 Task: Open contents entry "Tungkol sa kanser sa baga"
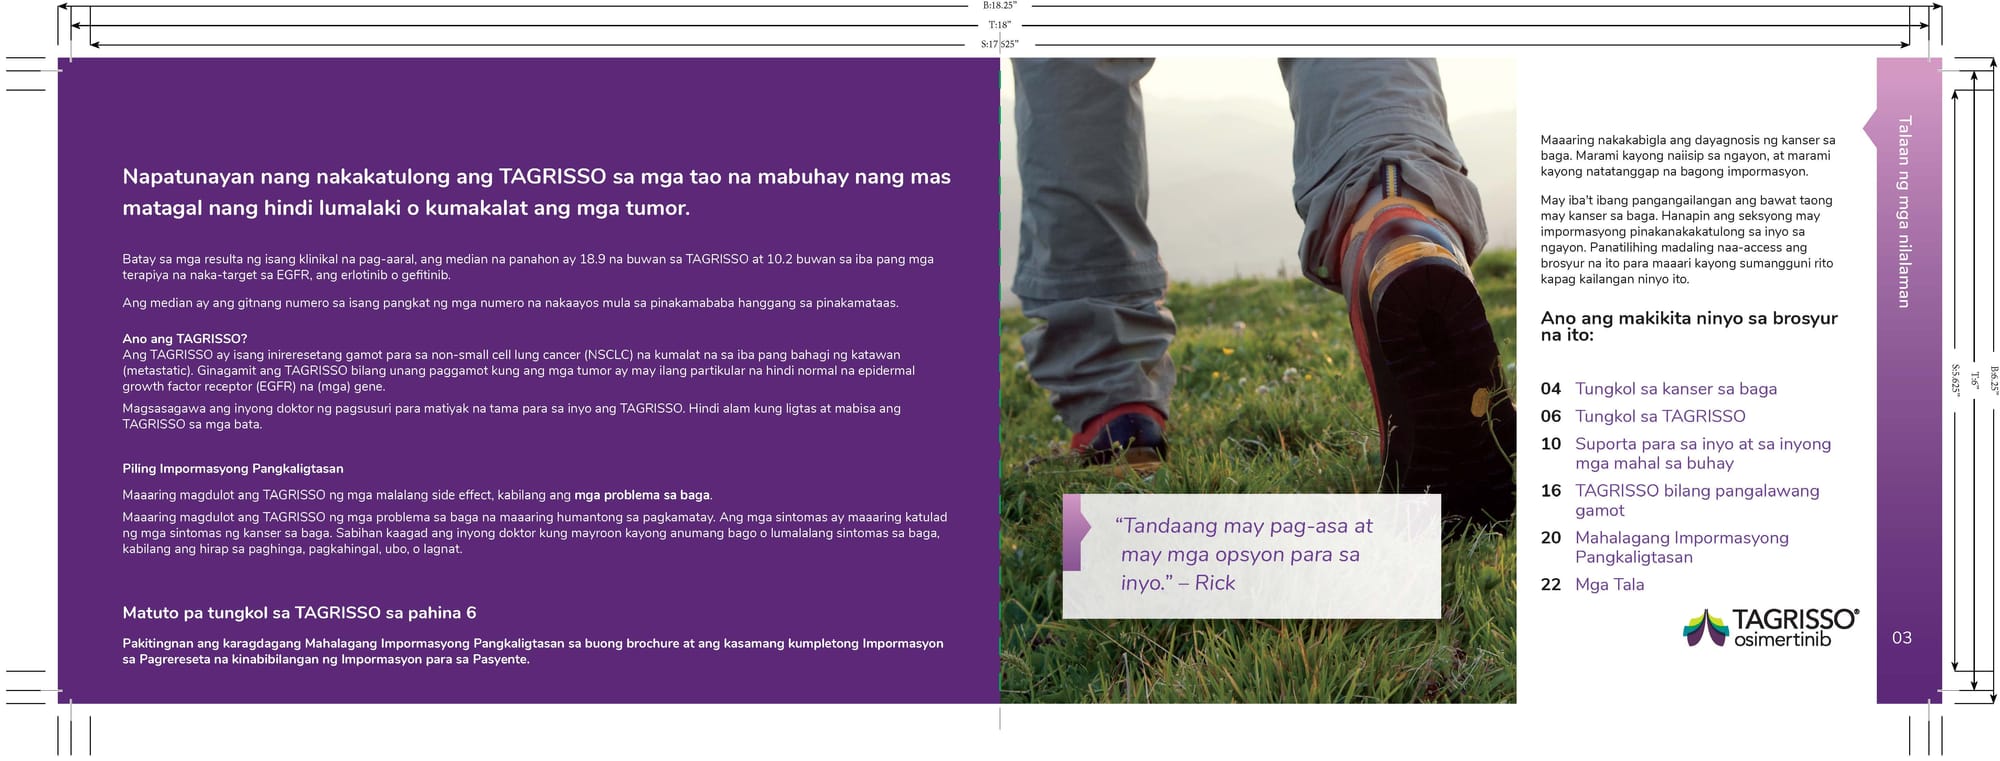pyautogui.click(x=1676, y=389)
